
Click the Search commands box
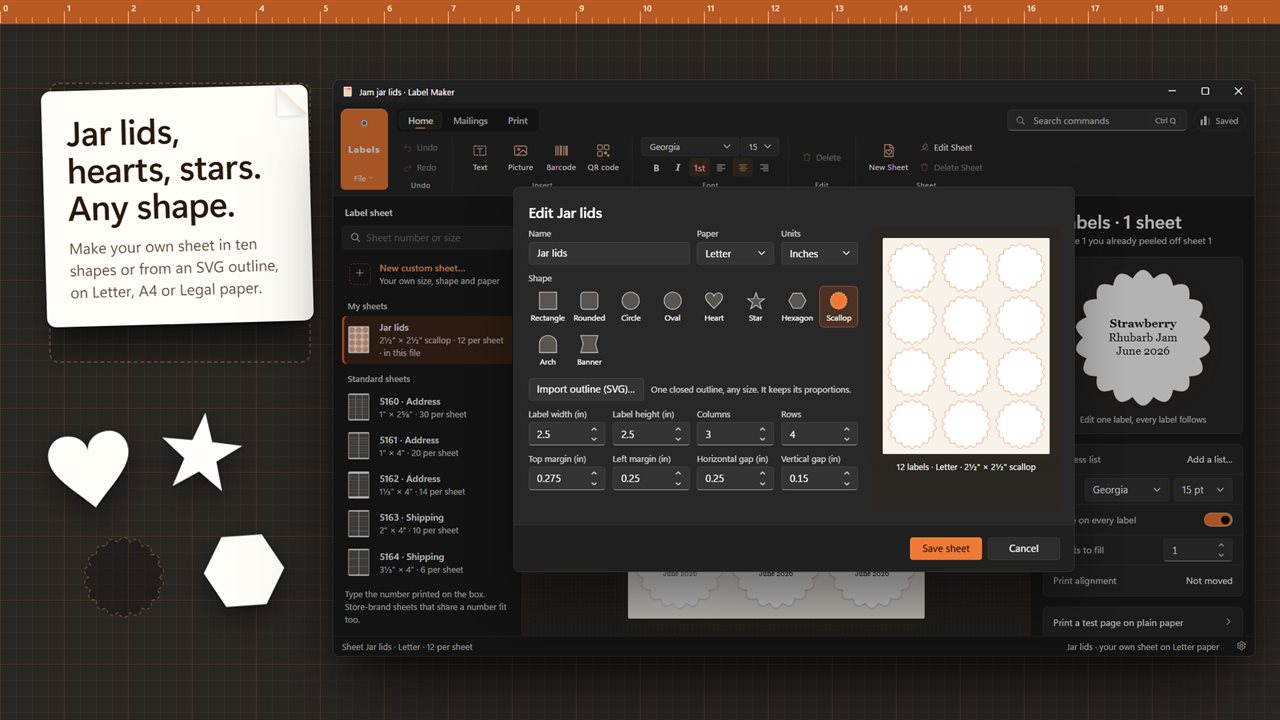1097,121
